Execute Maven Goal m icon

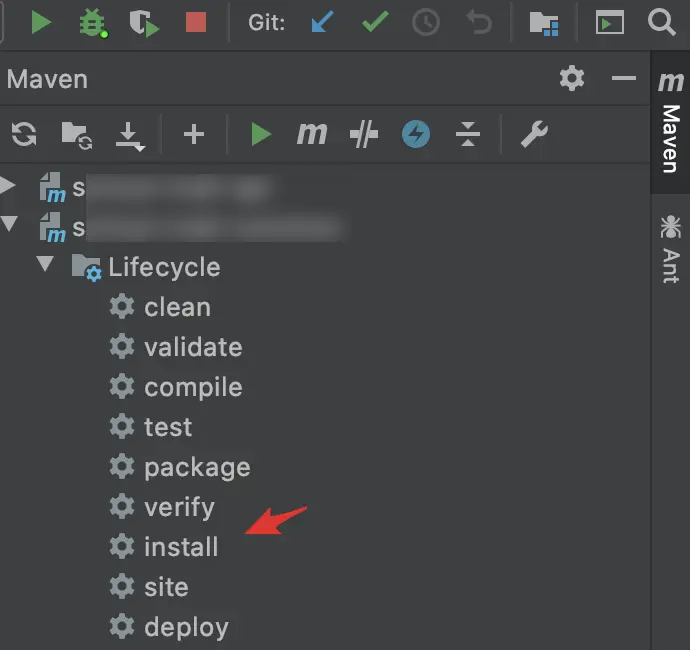click(x=312, y=133)
